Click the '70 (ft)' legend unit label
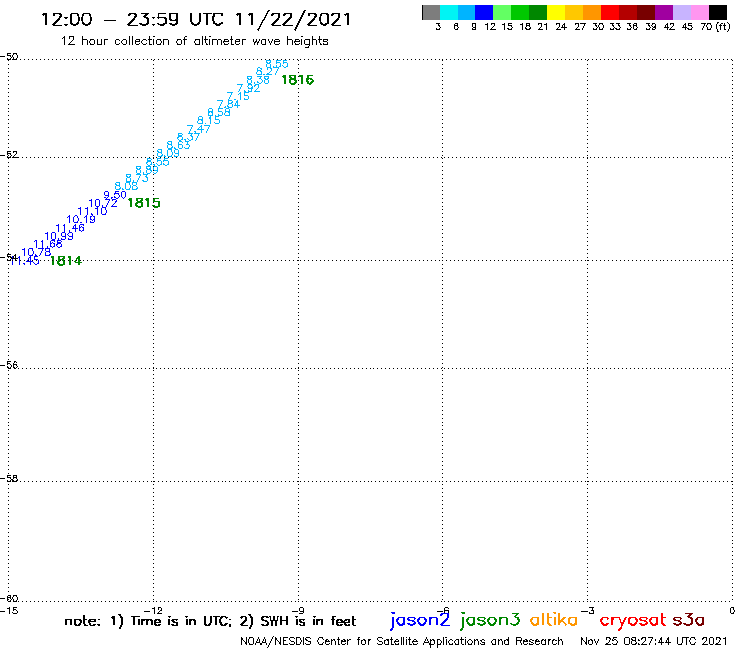Viewport: 740px width, 650px height. click(715, 27)
